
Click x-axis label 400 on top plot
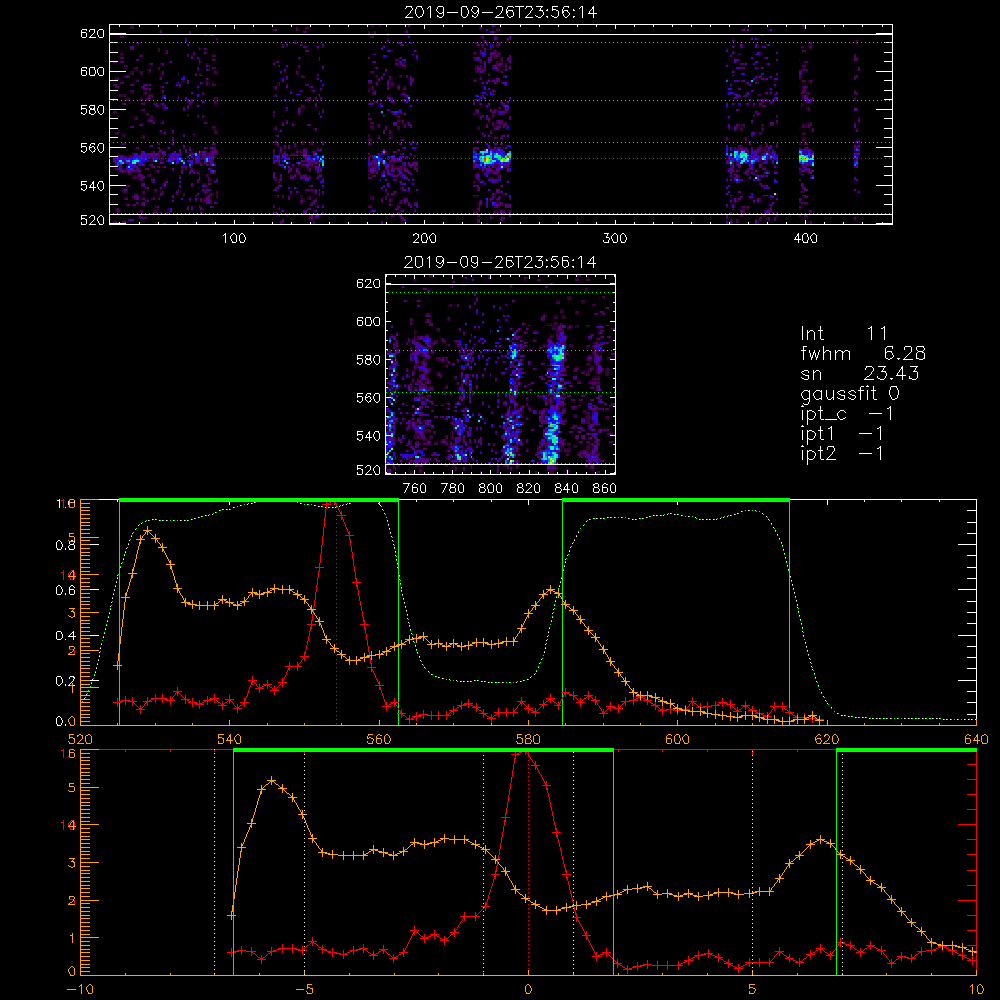click(805, 239)
